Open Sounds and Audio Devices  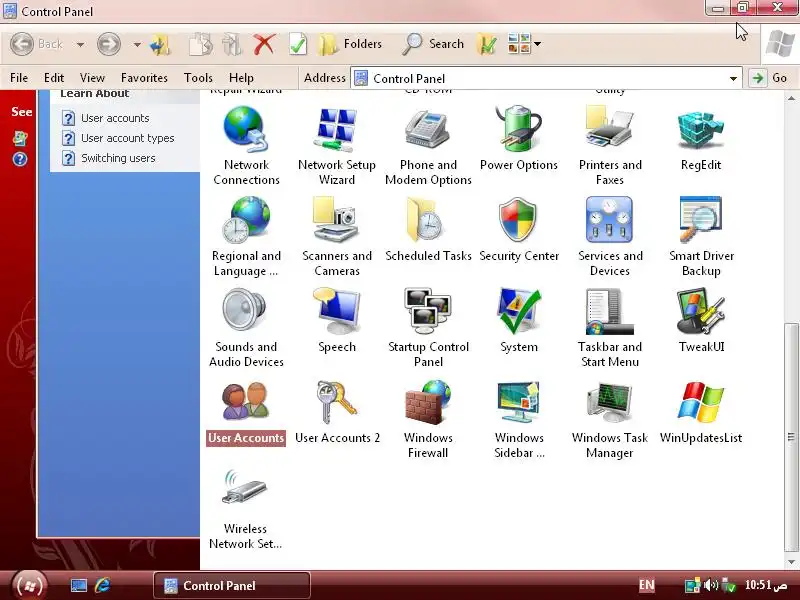pyautogui.click(x=246, y=327)
